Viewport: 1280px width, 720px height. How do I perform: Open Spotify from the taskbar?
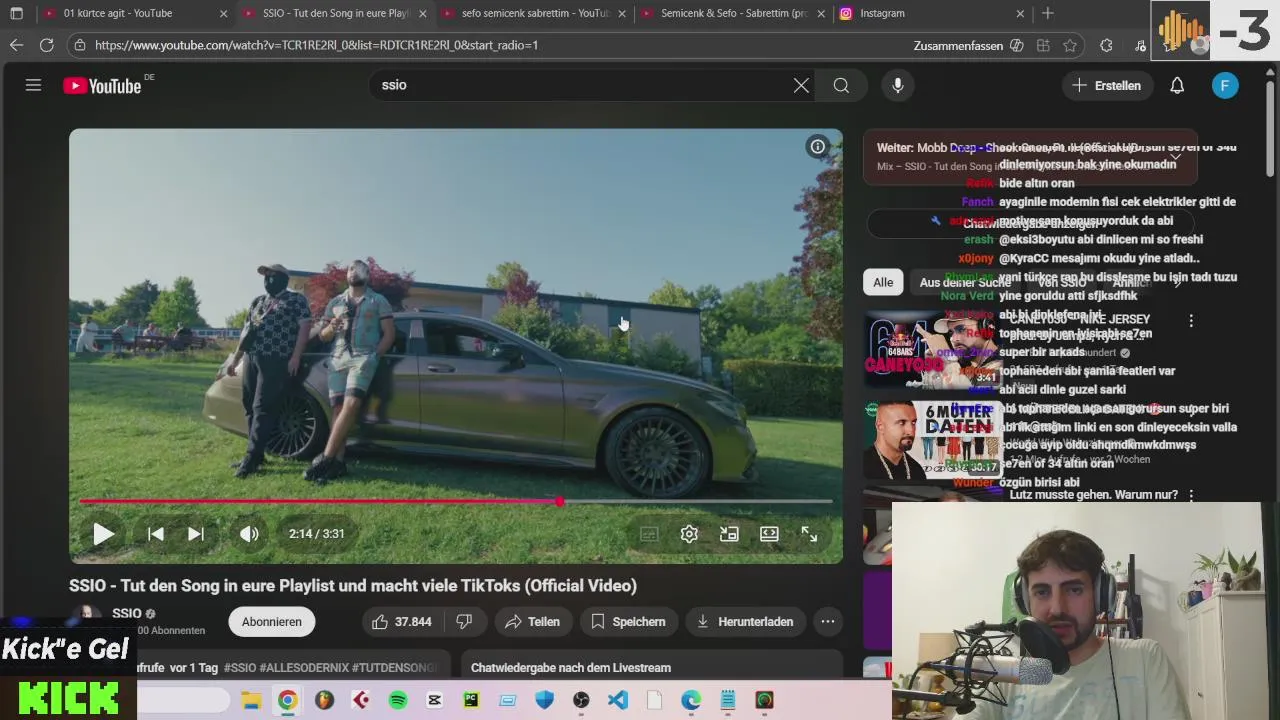coord(398,700)
